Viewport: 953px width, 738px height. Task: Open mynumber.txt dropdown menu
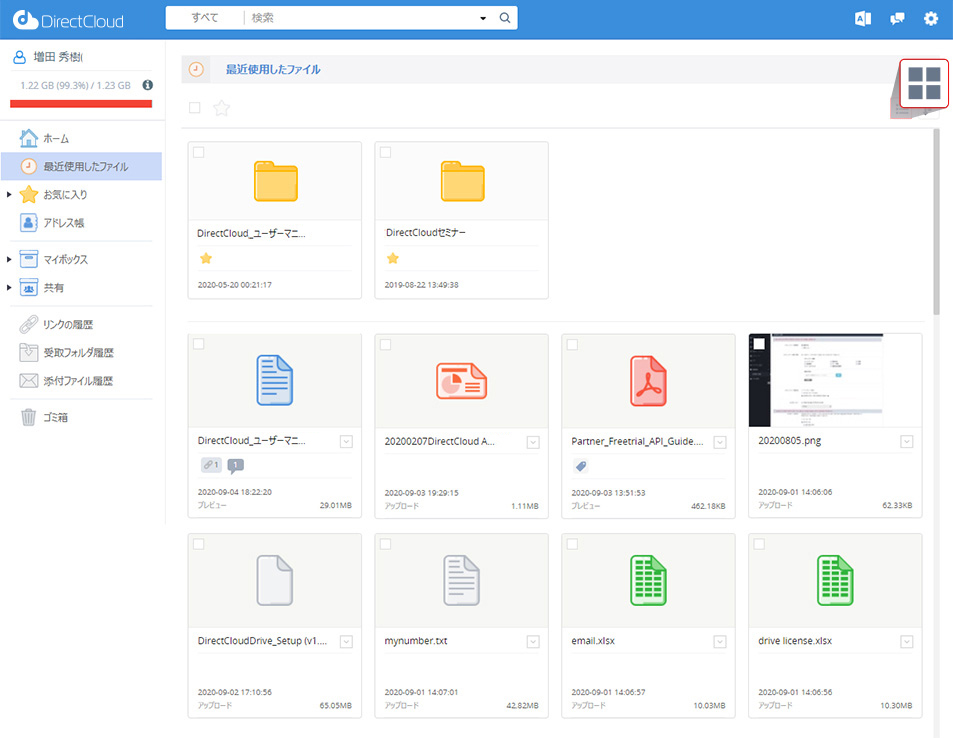coord(533,641)
